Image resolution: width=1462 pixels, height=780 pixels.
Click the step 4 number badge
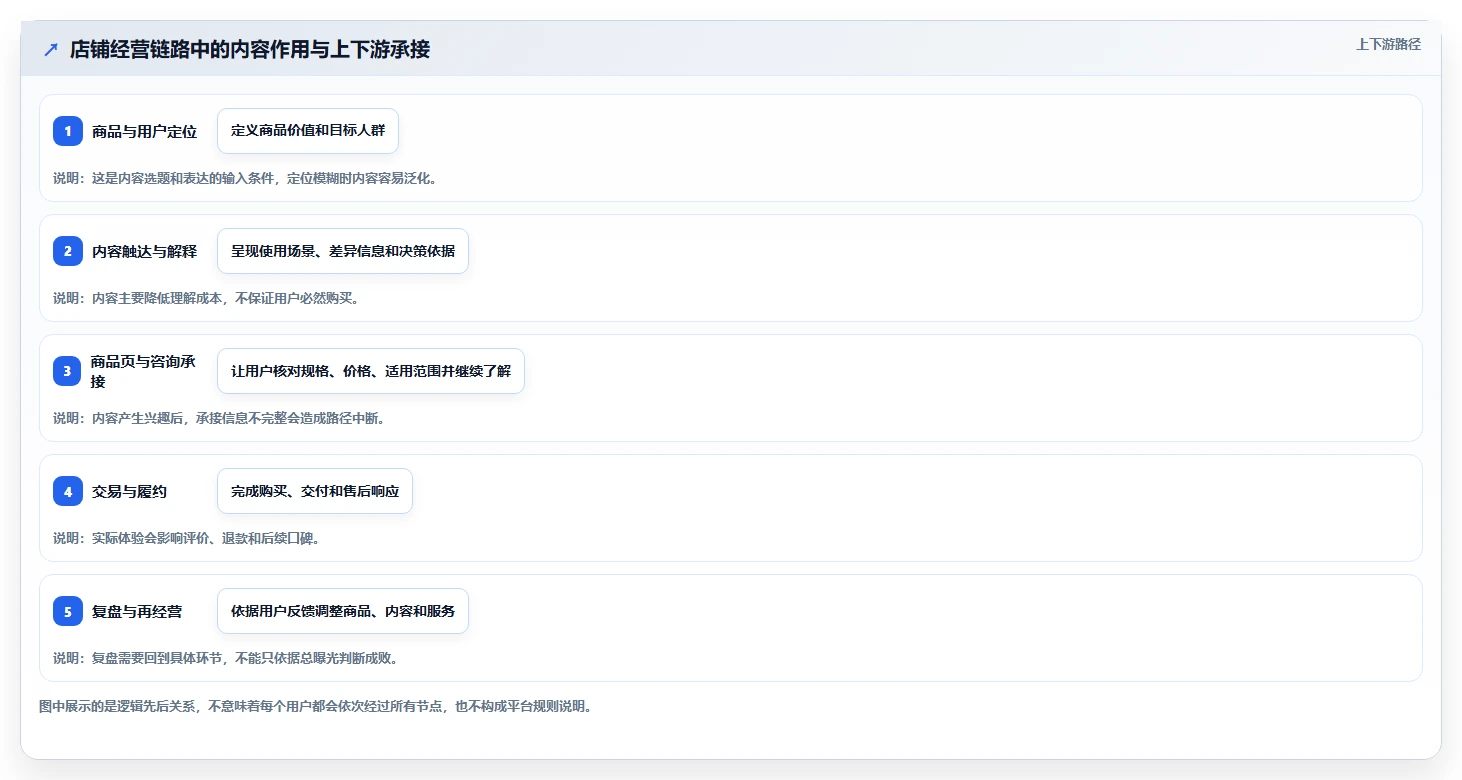pyautogui.click(x=68, y=491)
